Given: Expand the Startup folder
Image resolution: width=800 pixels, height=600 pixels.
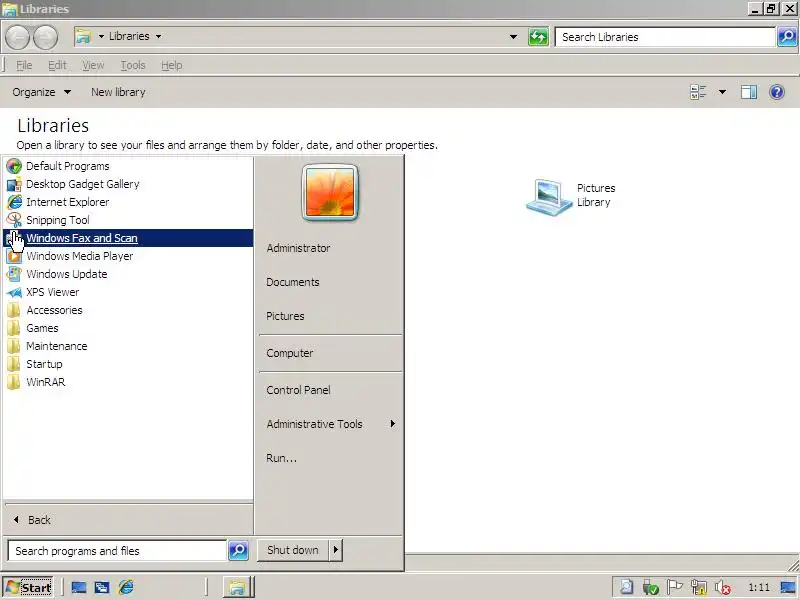Looking at the screenshot, I should click(128, 364).
